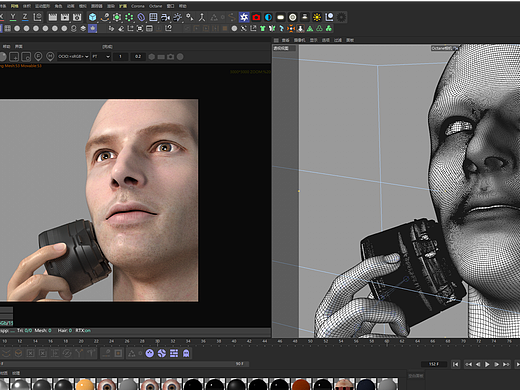Open the green cloner array icon
The width and height of the screenshot is (520, 390).
tap(129, 17)
